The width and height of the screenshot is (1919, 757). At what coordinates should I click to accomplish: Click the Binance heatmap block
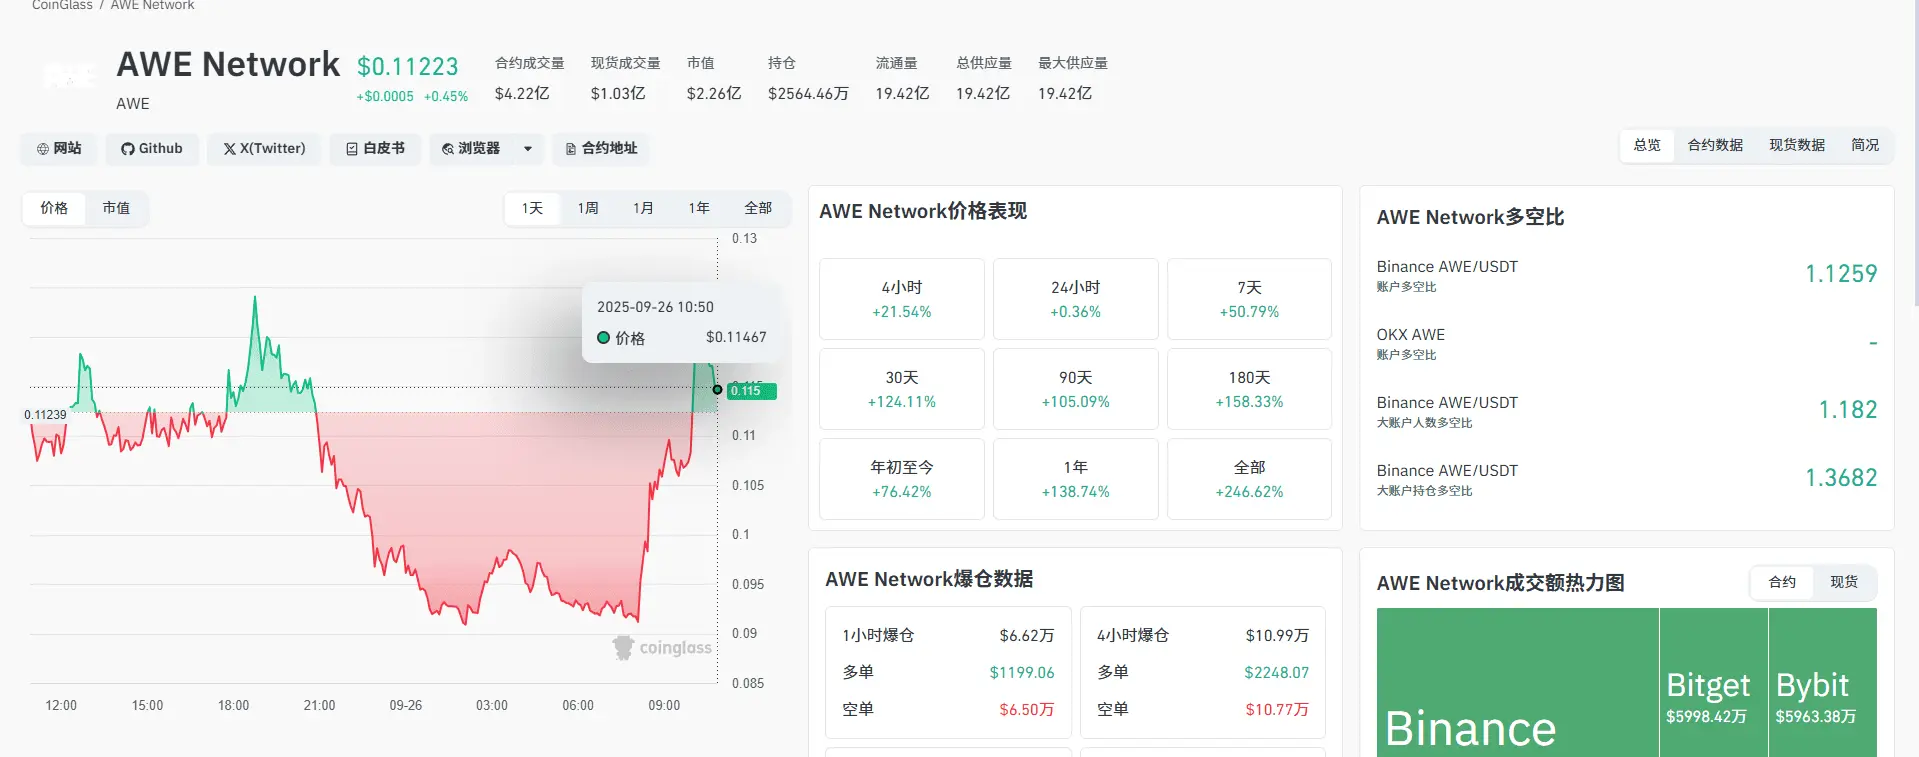1517,682
